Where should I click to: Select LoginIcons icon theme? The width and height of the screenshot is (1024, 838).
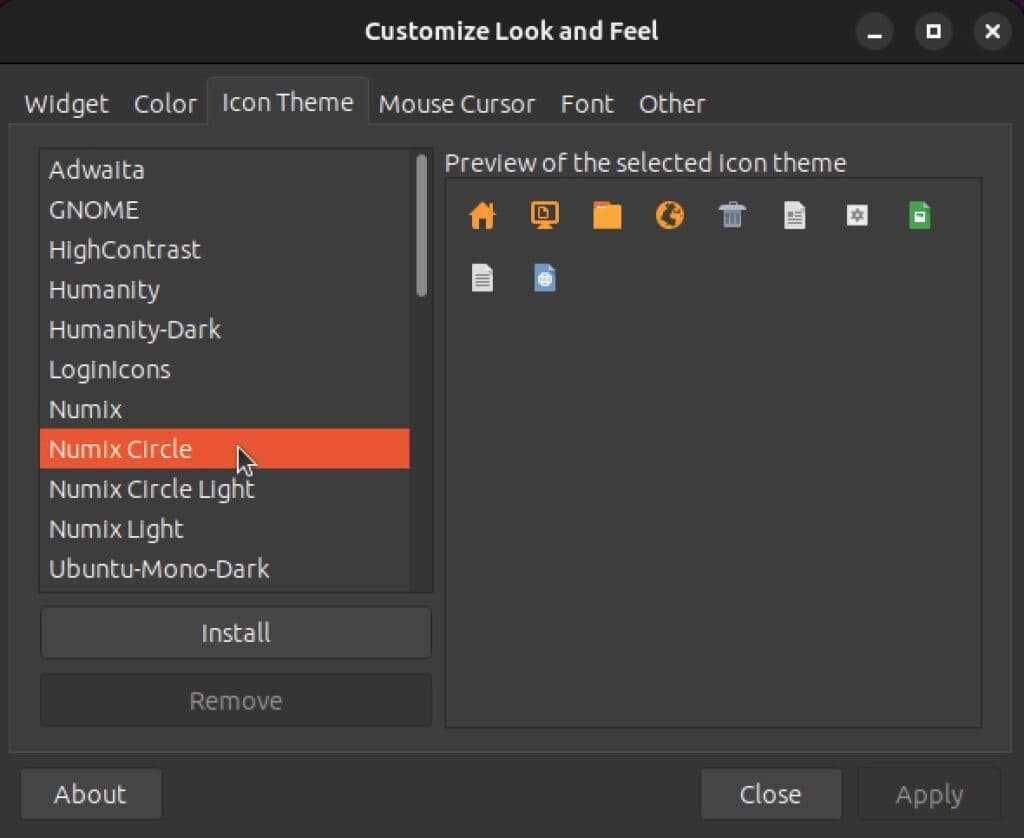225,369
